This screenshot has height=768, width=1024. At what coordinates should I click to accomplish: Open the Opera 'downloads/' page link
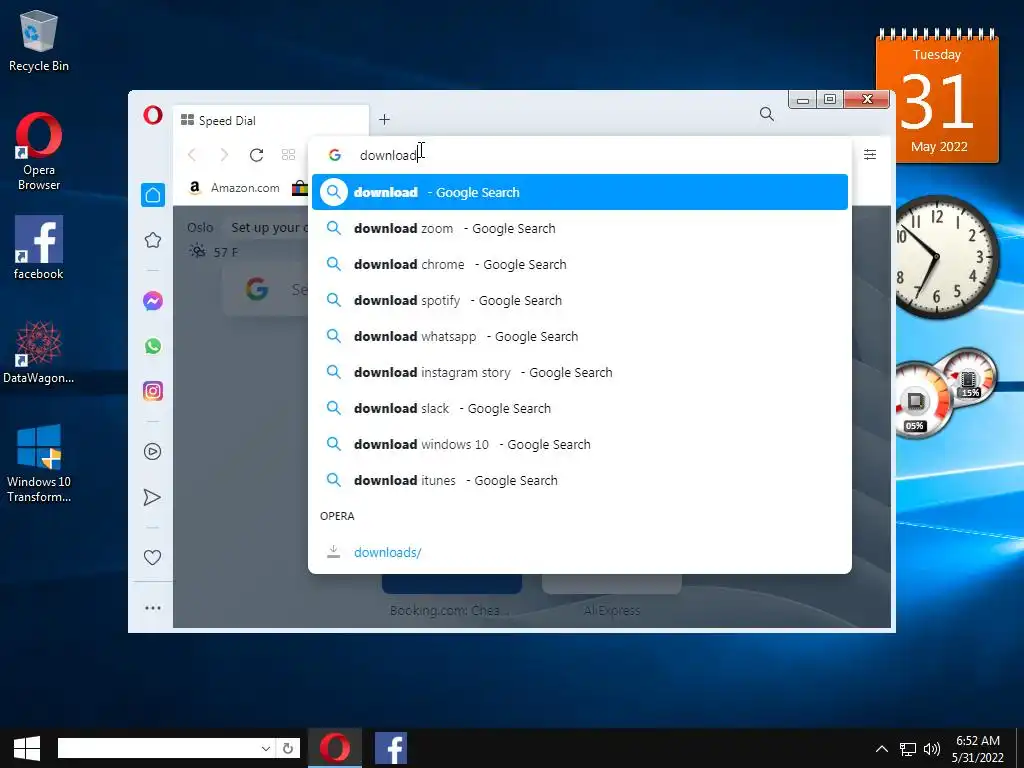pyautogui.click(x=387, y=552)
